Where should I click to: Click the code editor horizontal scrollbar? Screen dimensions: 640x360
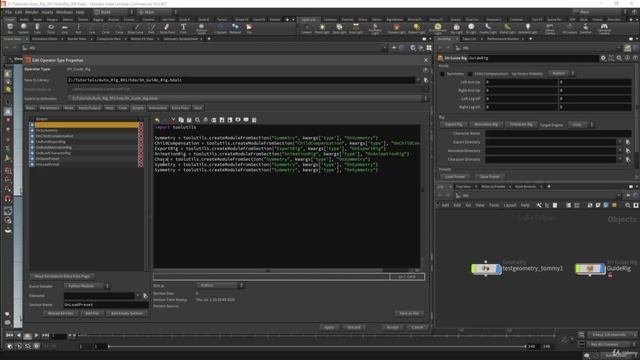[x=269, y=270]
